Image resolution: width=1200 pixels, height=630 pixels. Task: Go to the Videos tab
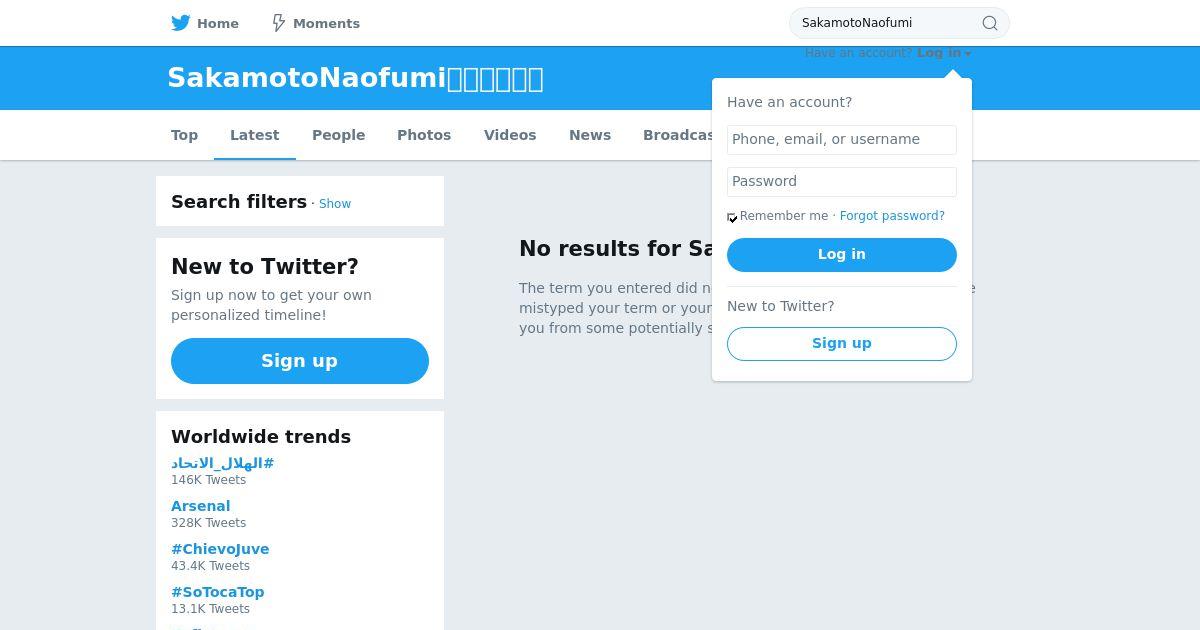510,135
